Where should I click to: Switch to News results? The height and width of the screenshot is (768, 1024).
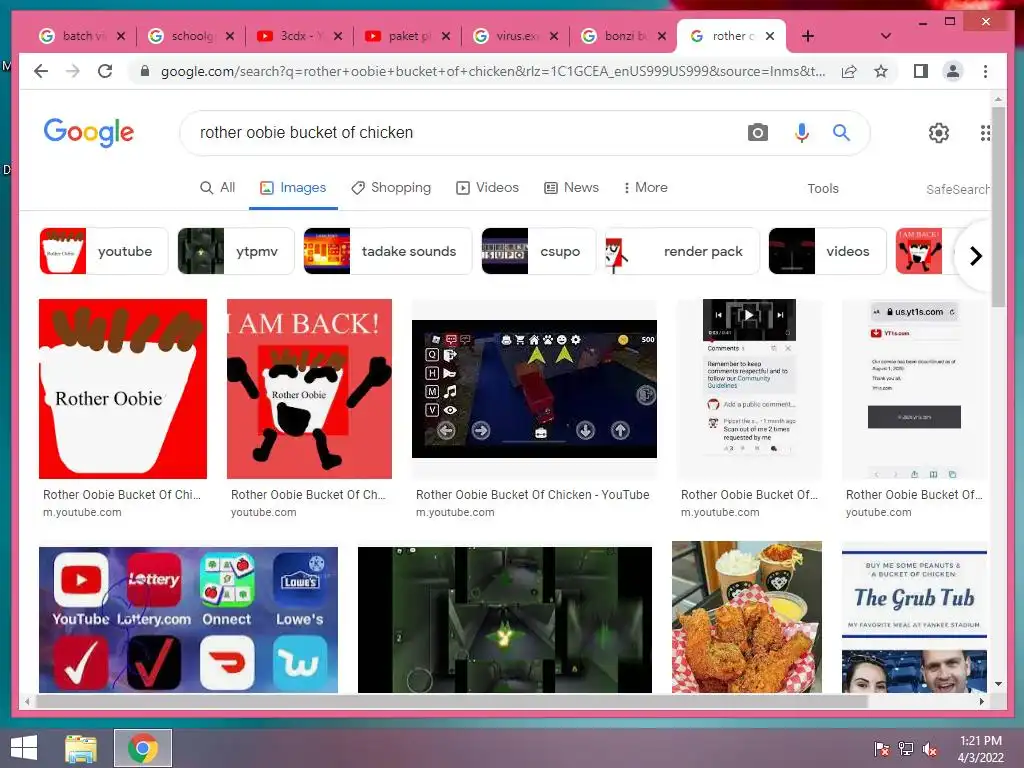[x=571, y=187]
